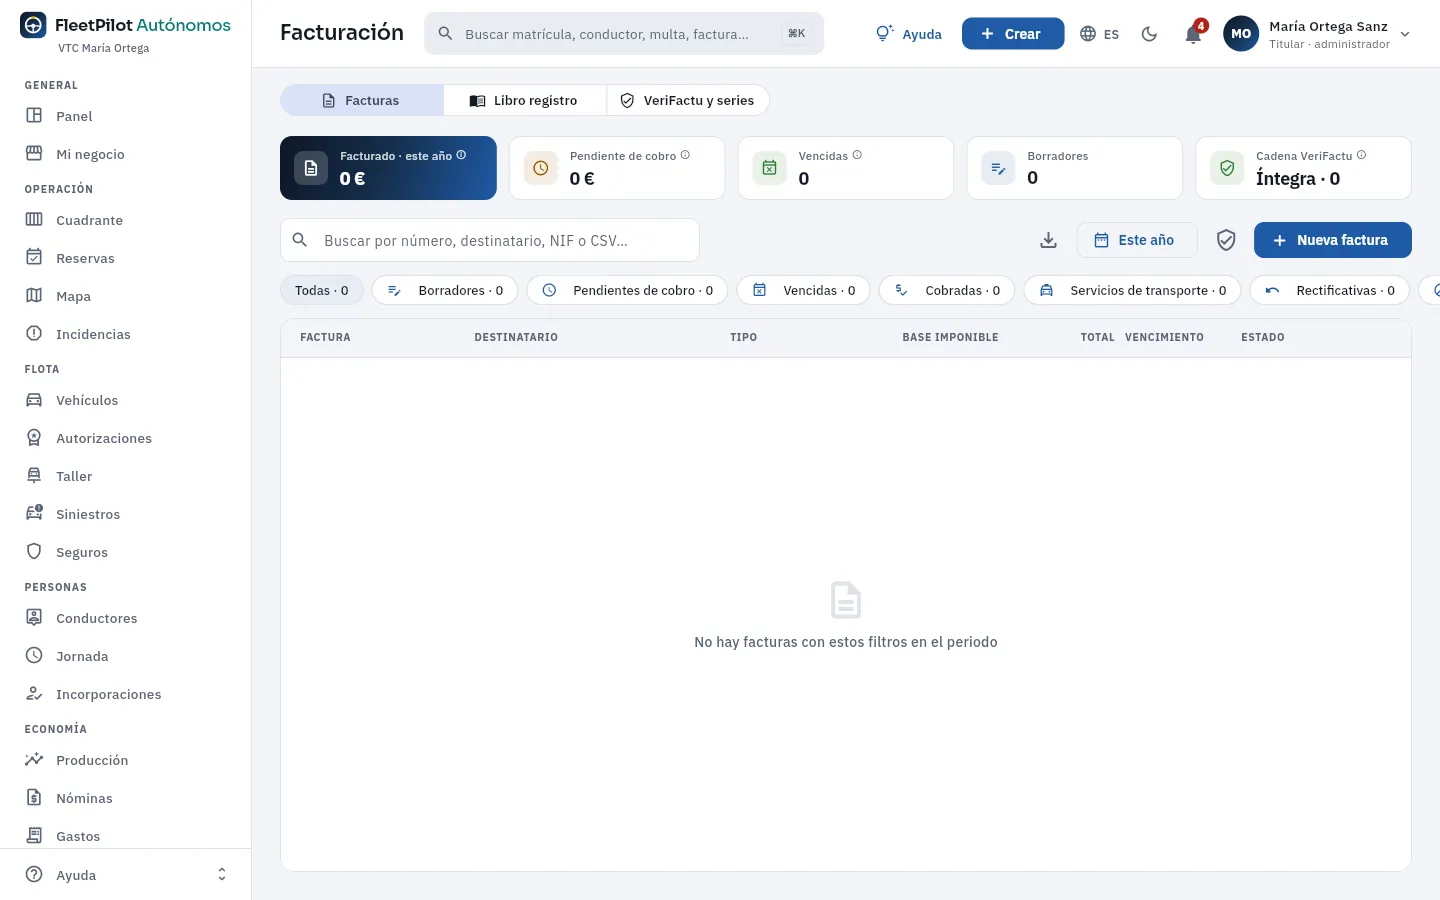1440x900 pixels.
Task: Filter by Vencidas chip
Action: (803, 290)
